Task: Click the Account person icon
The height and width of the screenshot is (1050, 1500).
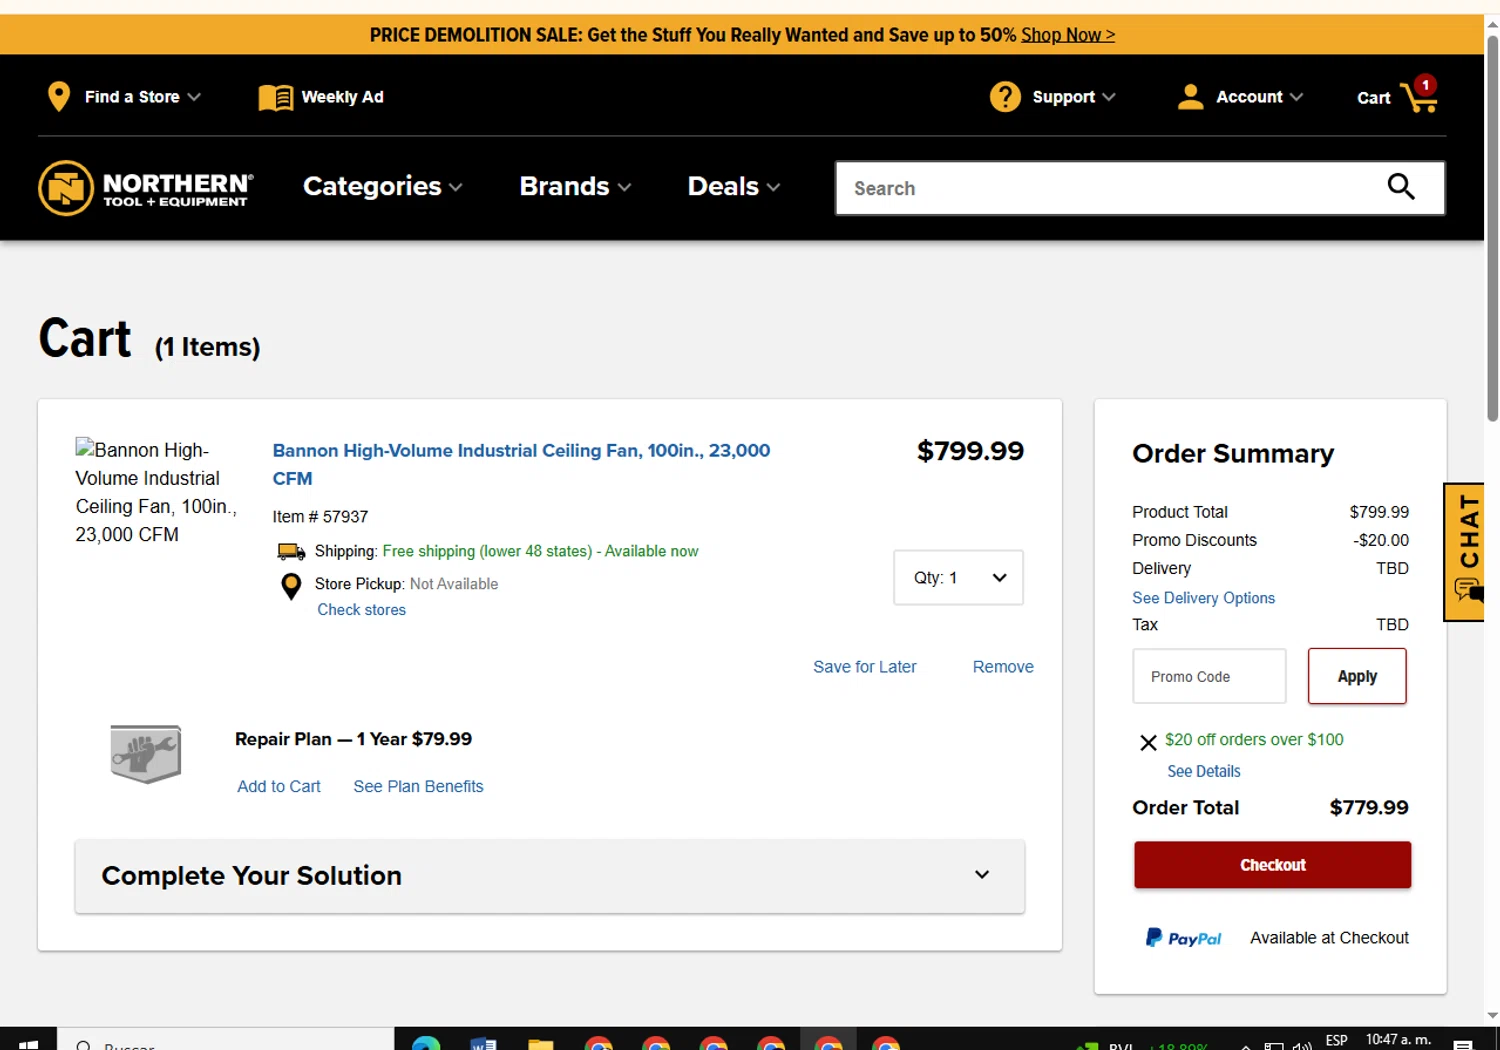Action: (x=1190, y=97)
